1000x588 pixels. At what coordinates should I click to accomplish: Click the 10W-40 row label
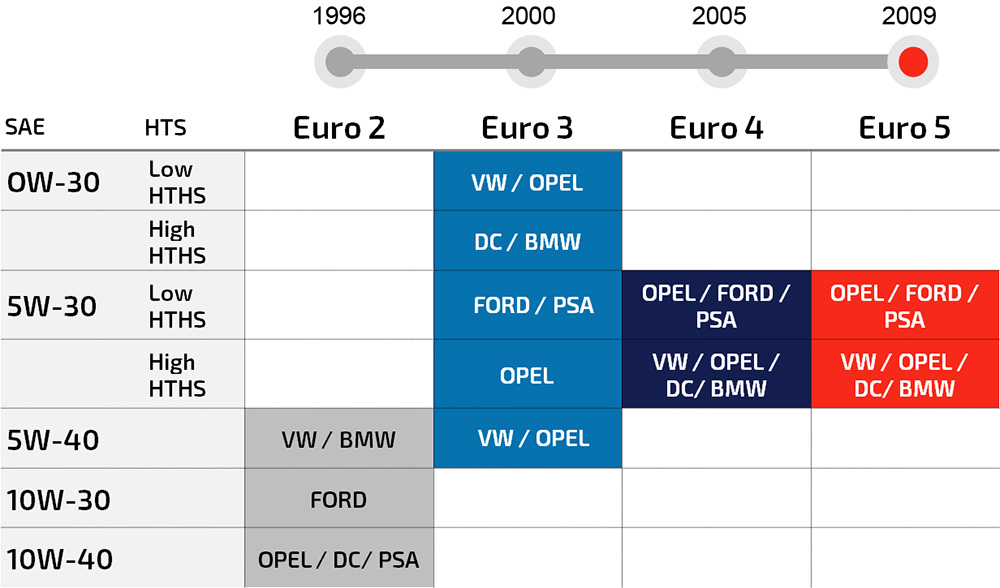click(60, 559)
